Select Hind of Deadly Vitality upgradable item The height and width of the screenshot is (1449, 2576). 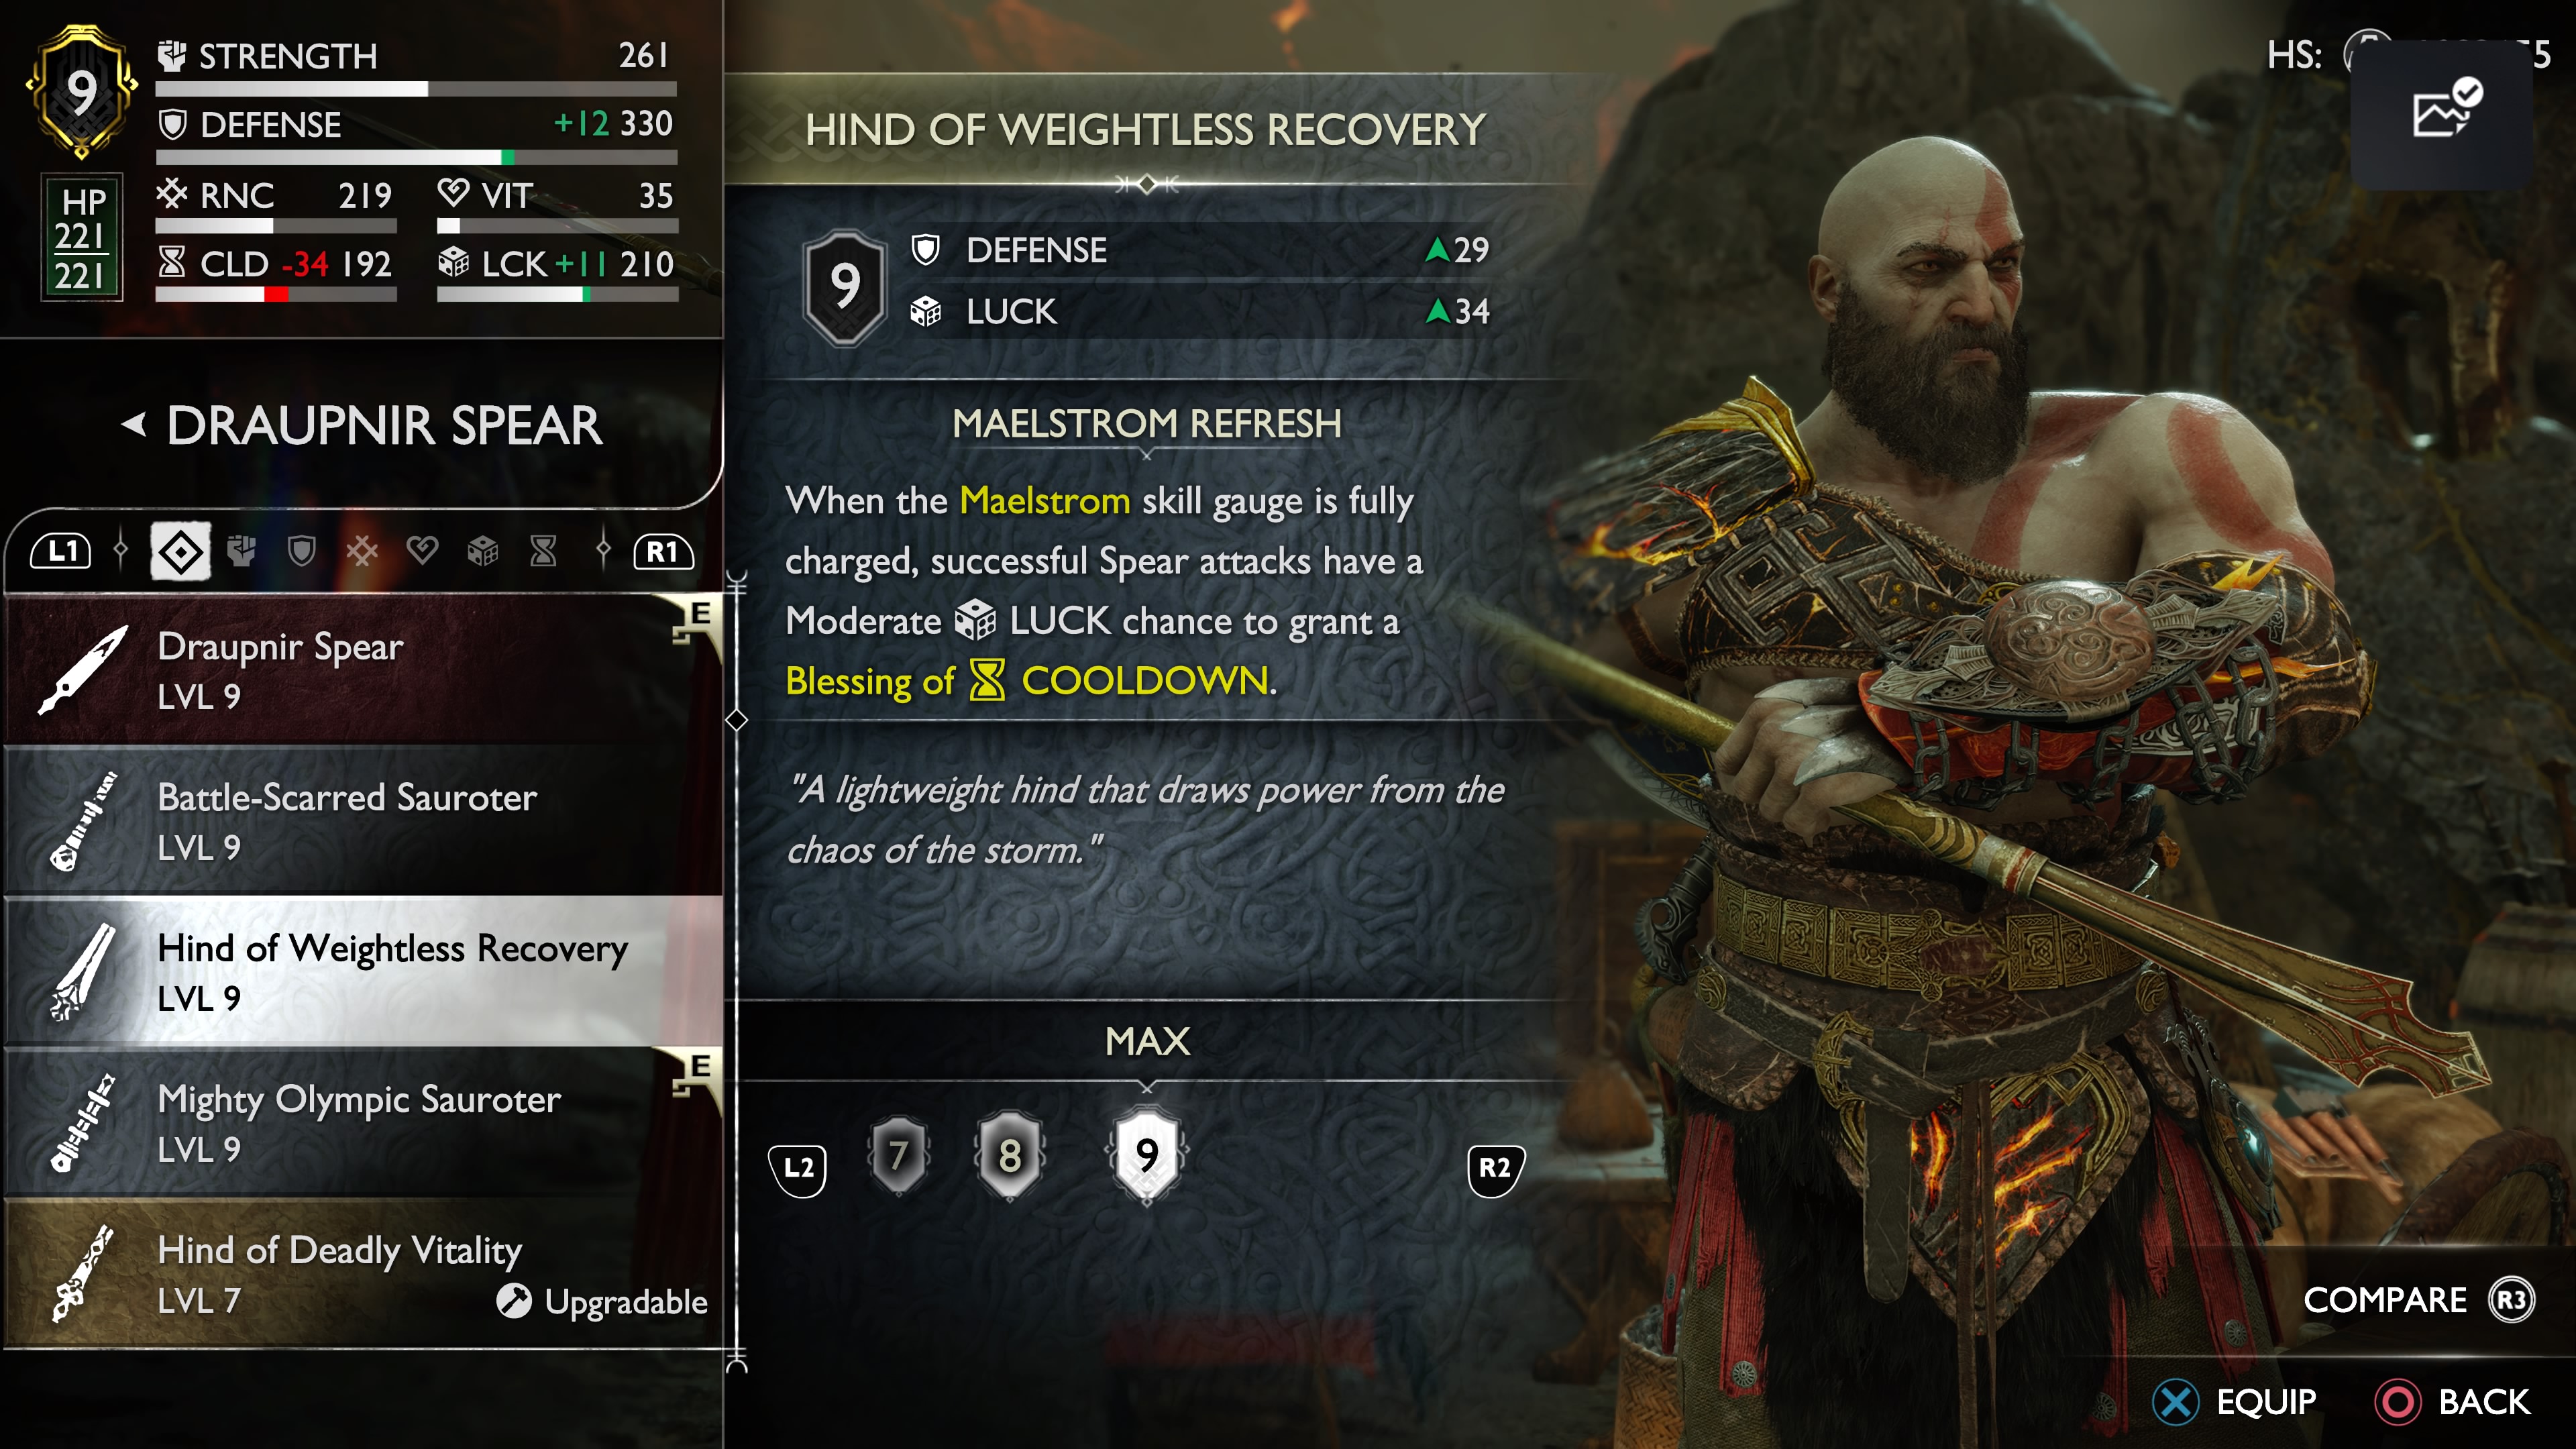point(363,1273)
